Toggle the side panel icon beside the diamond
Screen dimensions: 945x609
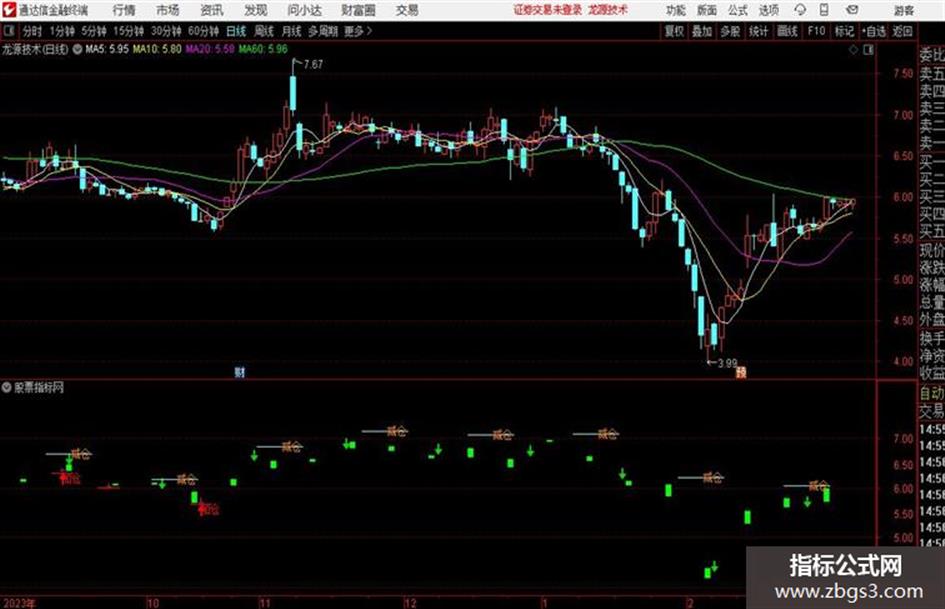868,50
